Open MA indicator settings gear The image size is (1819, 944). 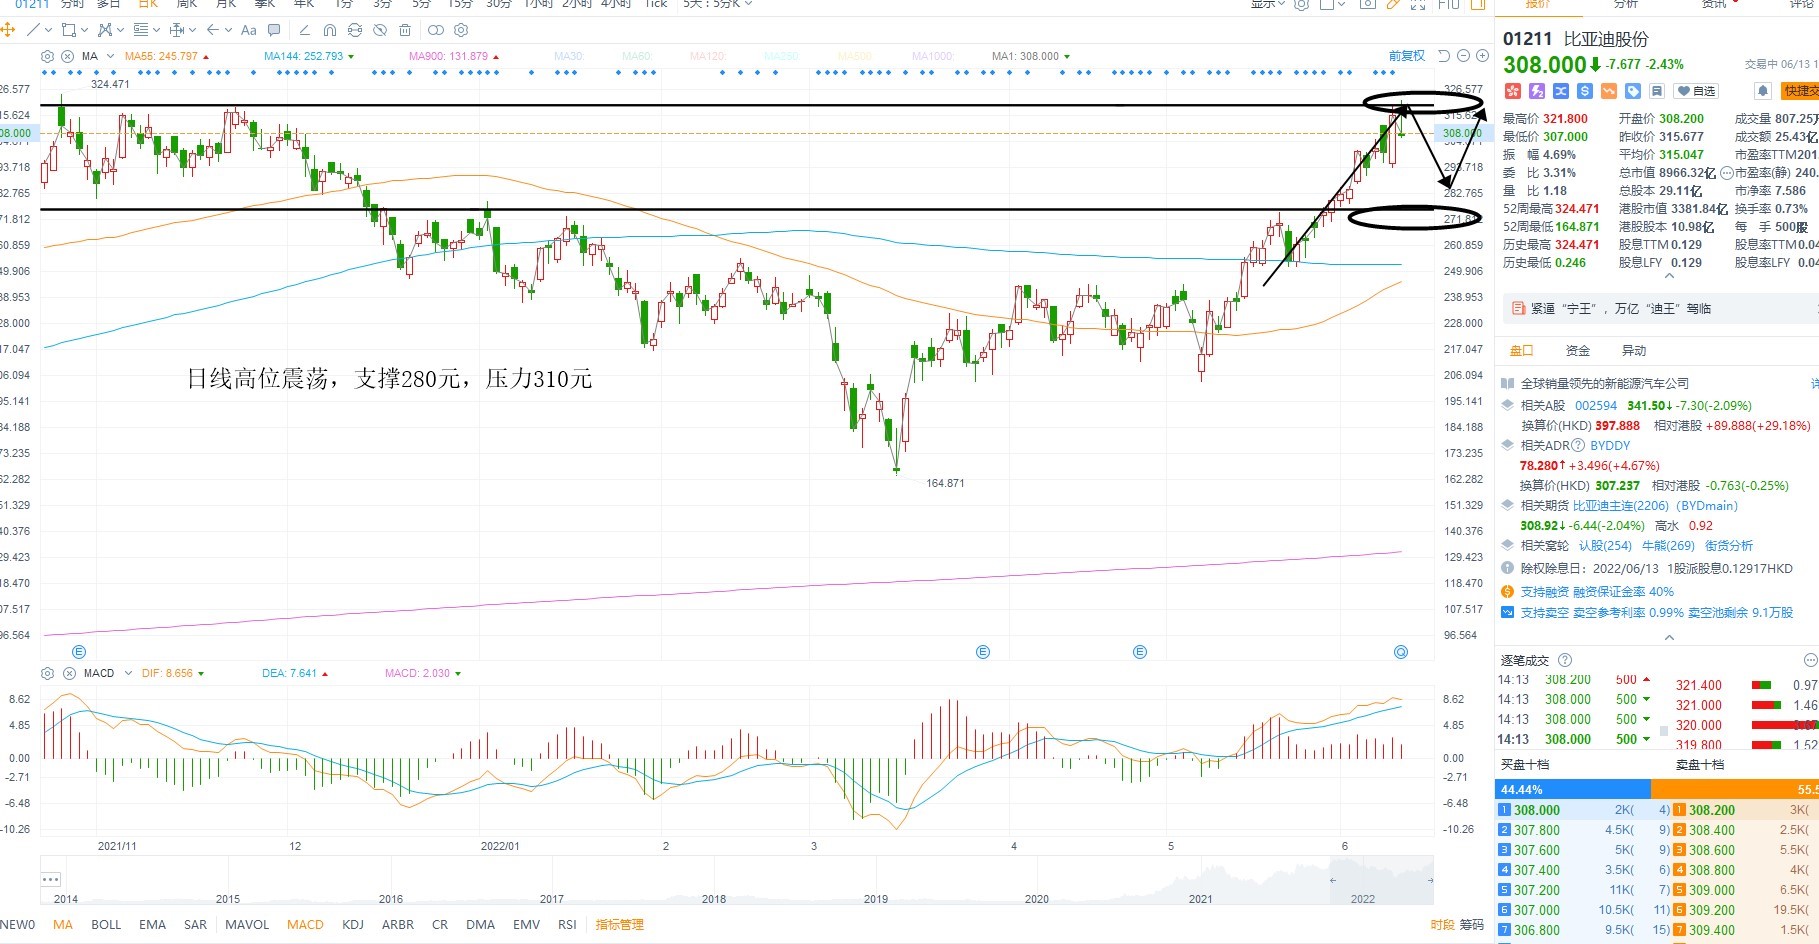coord(48,56)
